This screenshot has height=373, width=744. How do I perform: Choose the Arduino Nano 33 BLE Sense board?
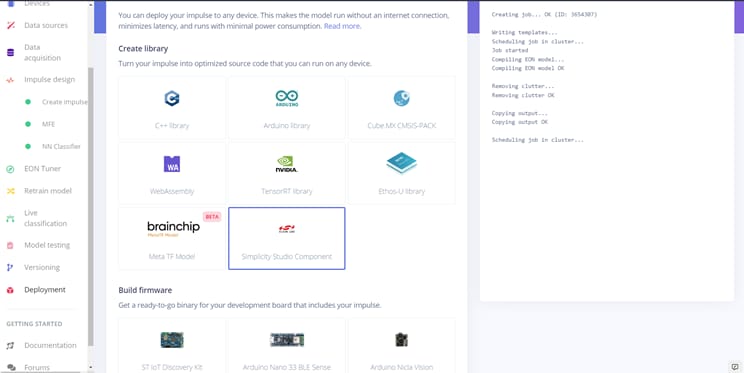(x=287, y=345)
